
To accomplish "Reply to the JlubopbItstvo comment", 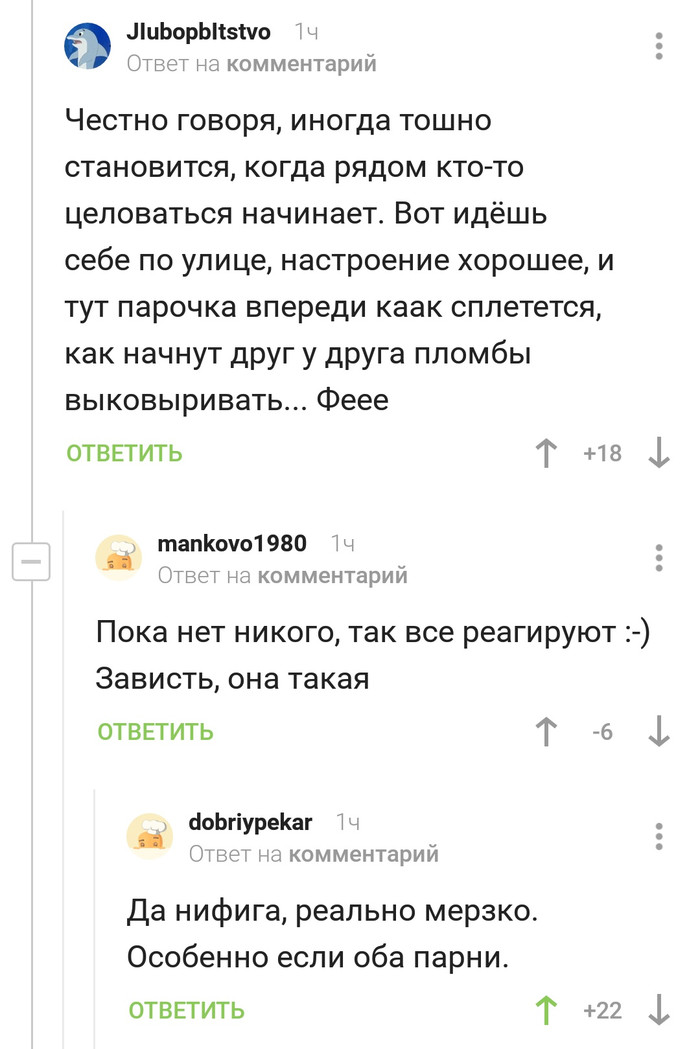I will (x=124, y=454).
